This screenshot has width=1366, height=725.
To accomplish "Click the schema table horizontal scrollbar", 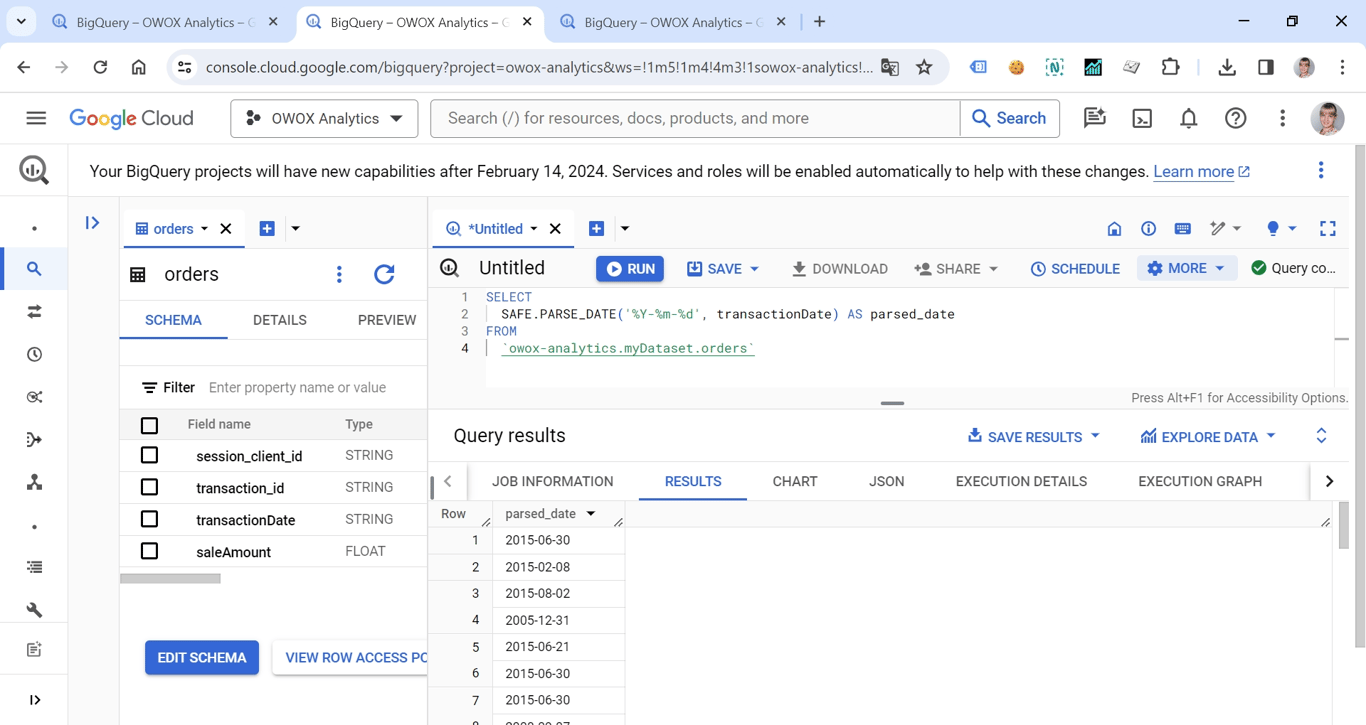I will point(171,578).
